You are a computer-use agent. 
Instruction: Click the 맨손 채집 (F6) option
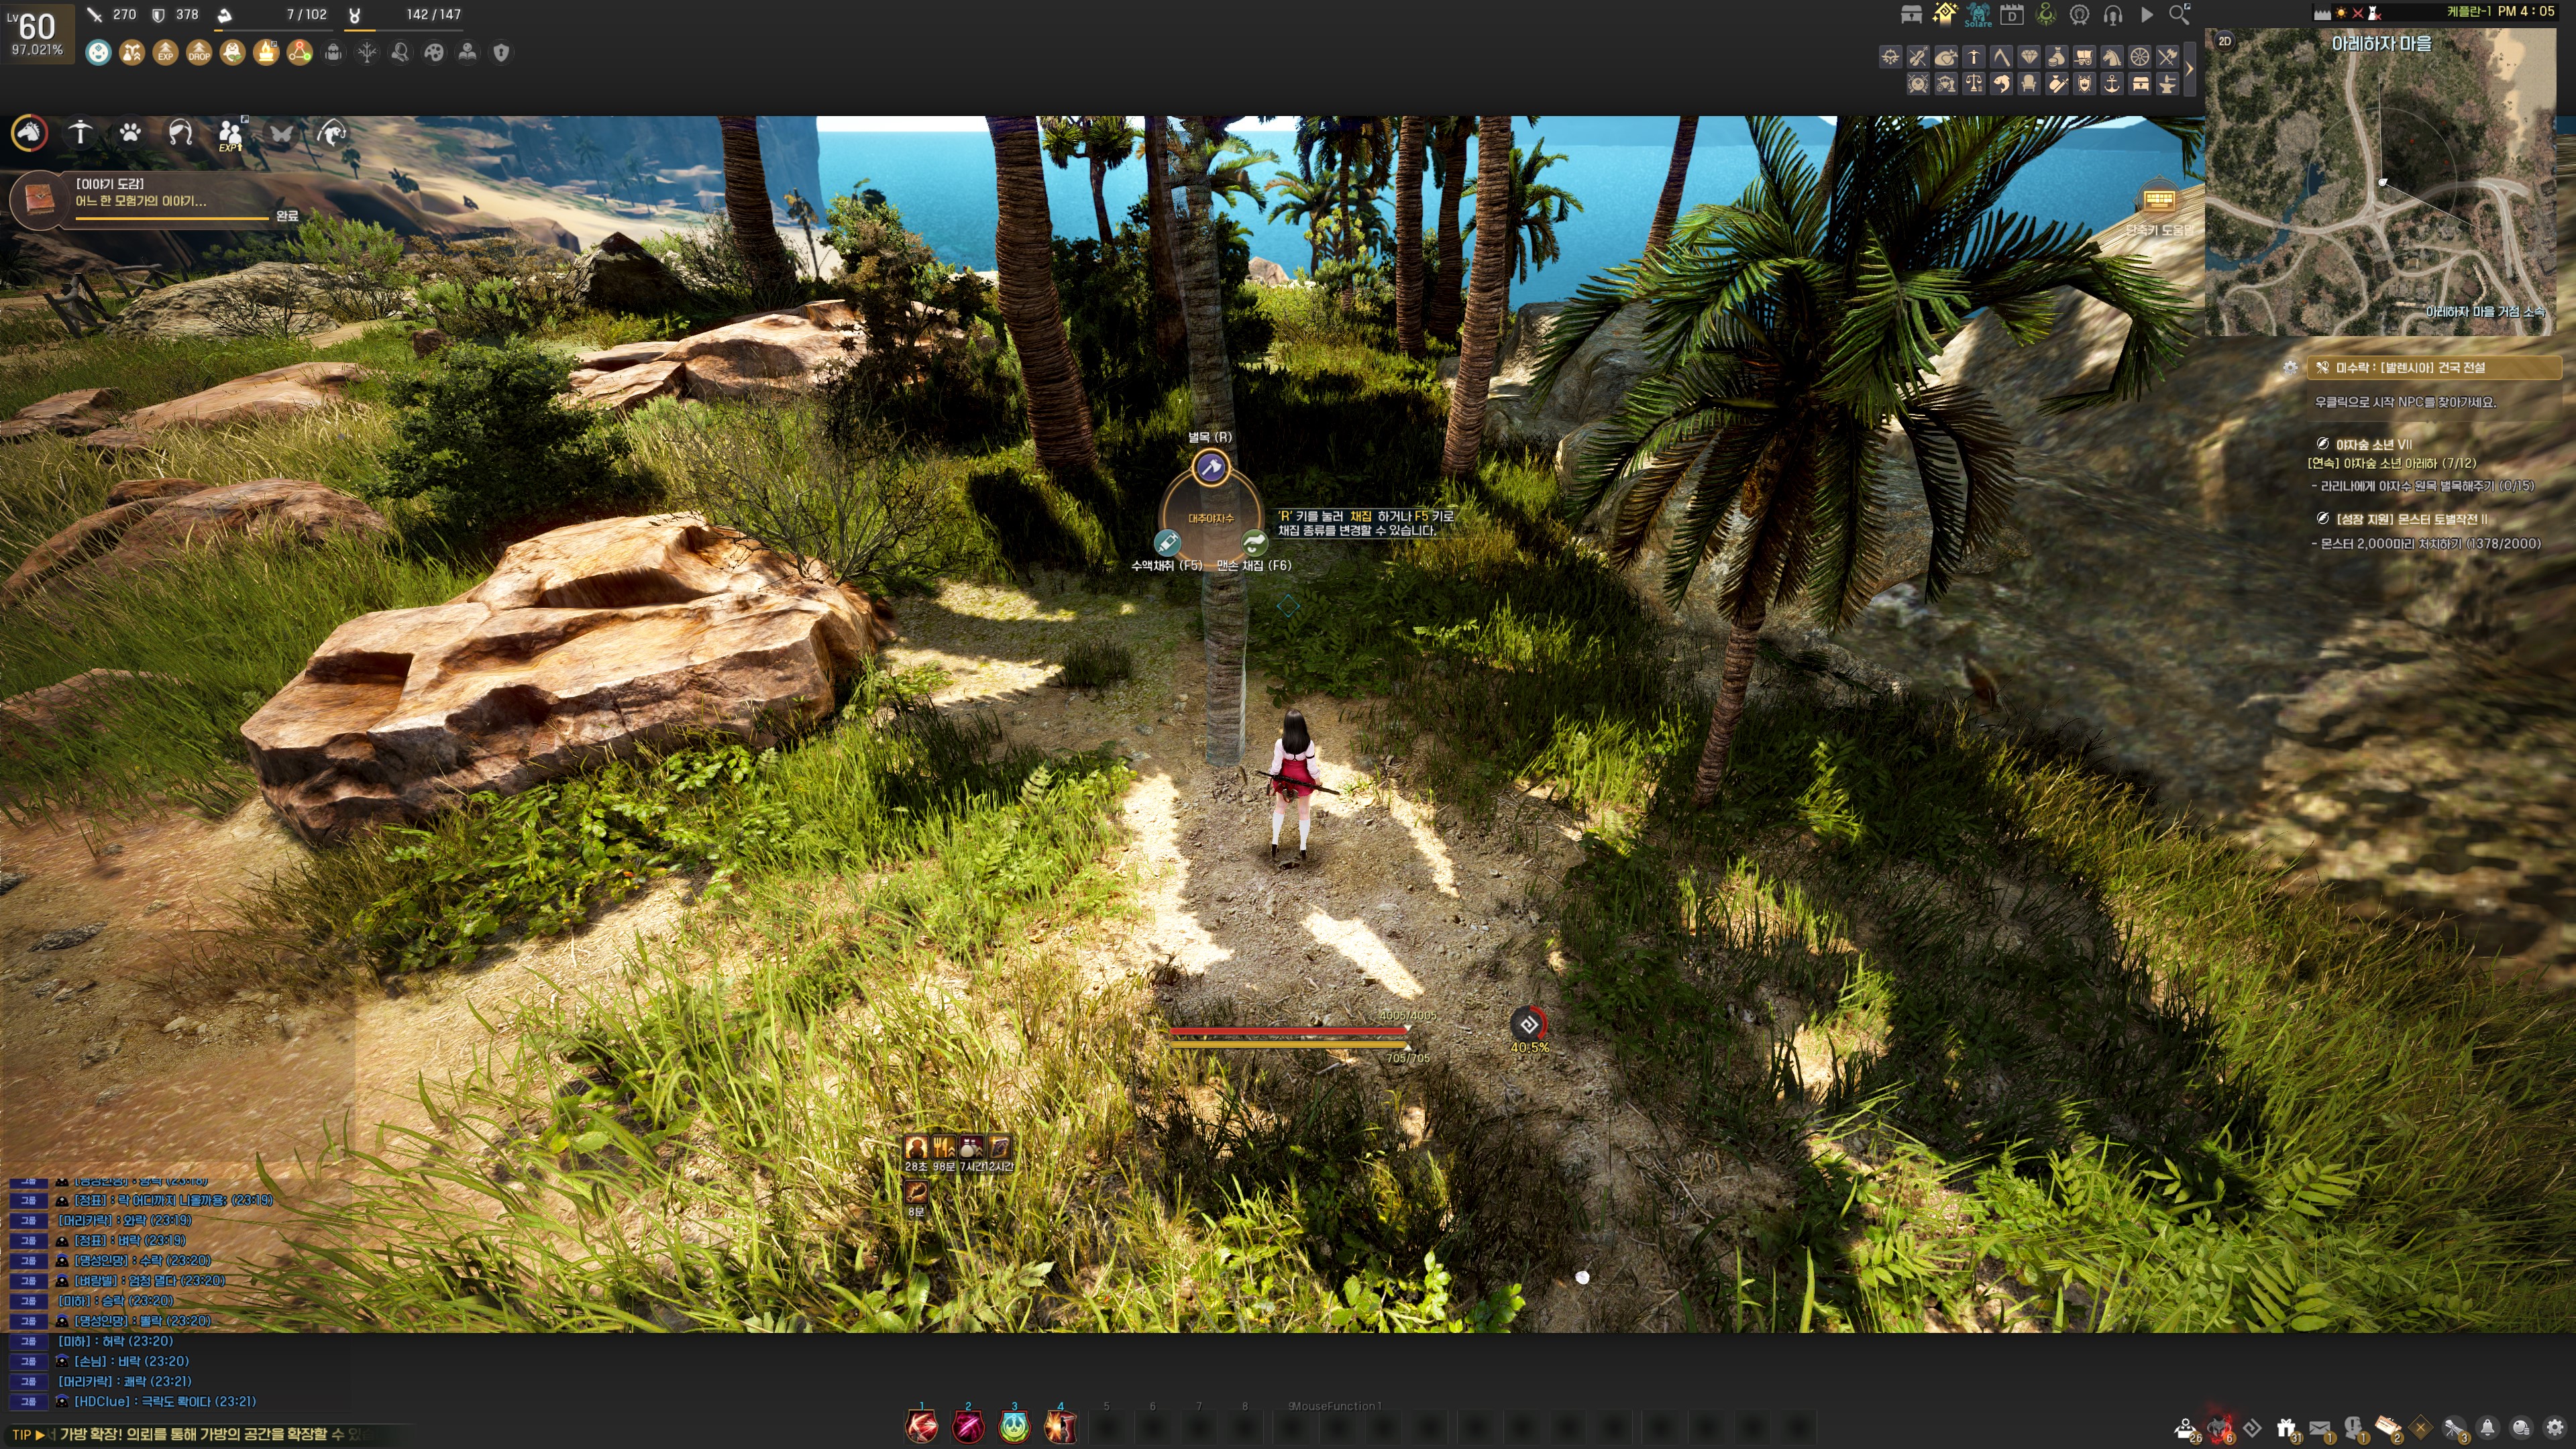[1254, 543]
